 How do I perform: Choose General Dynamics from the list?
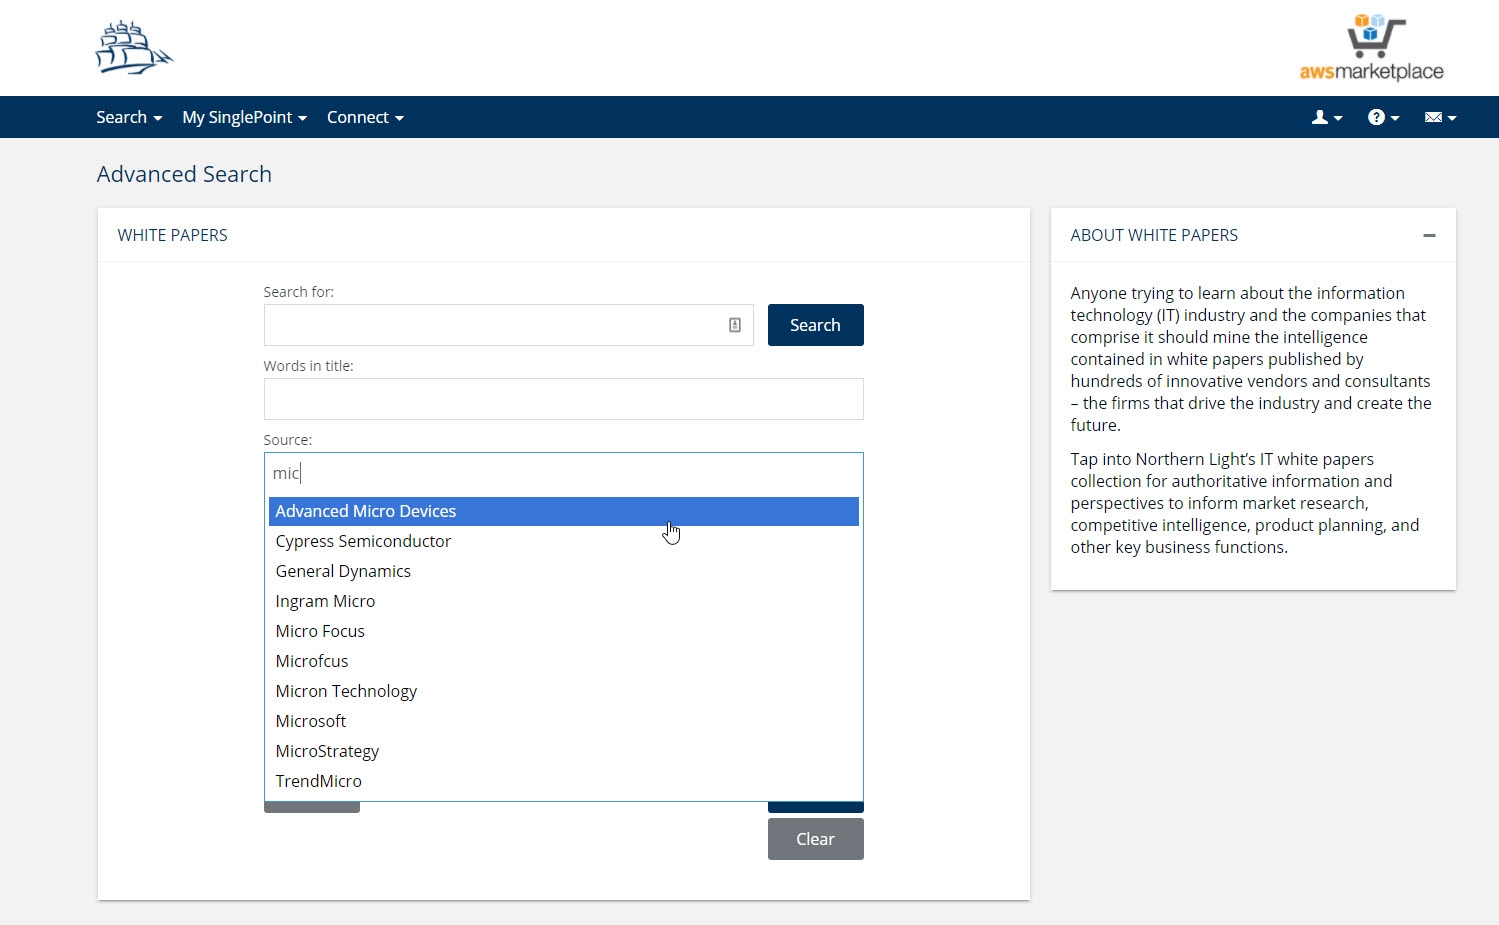click(x=563, y=571)
